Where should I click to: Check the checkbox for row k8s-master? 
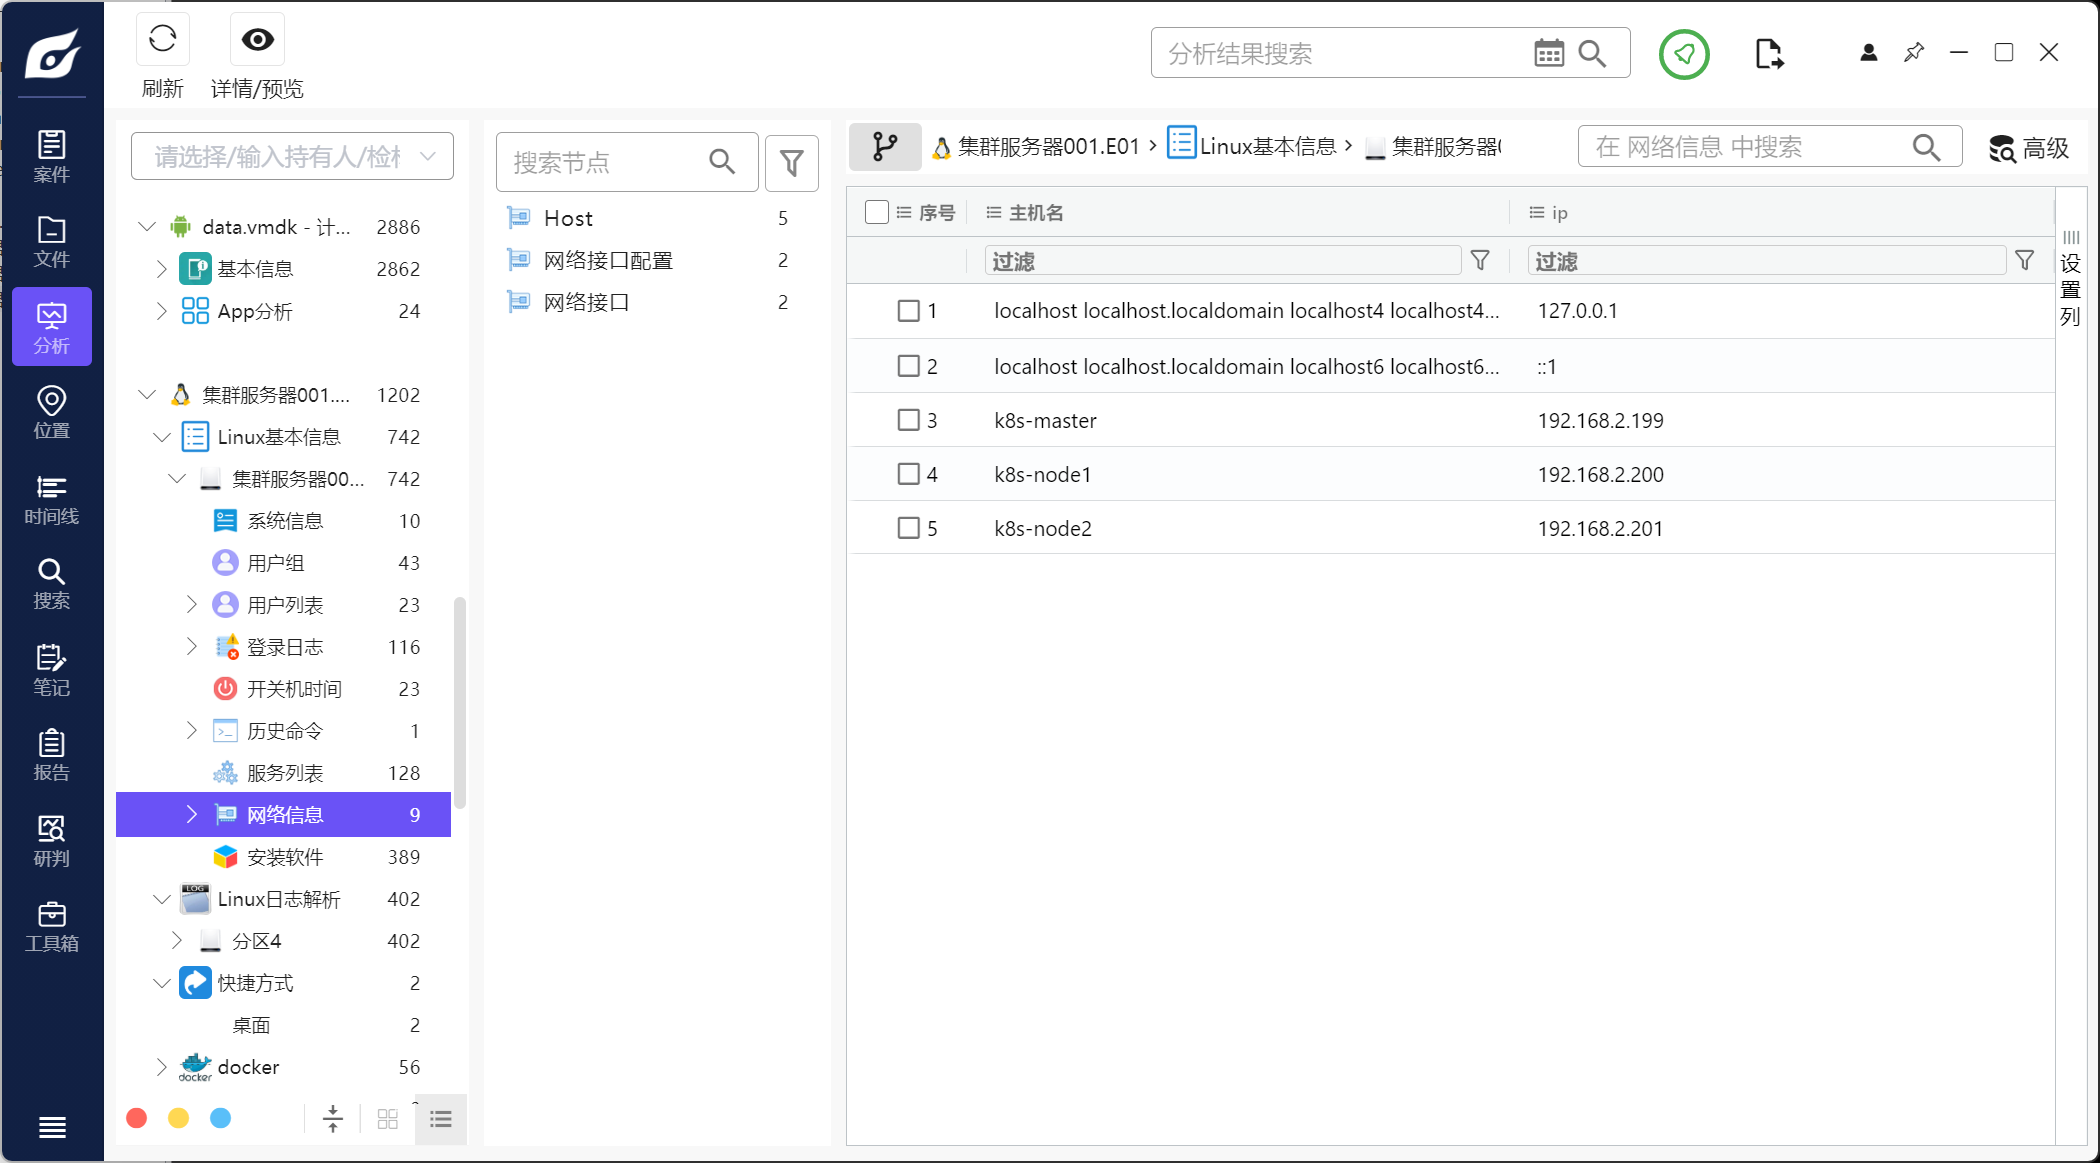click(908, 420)
